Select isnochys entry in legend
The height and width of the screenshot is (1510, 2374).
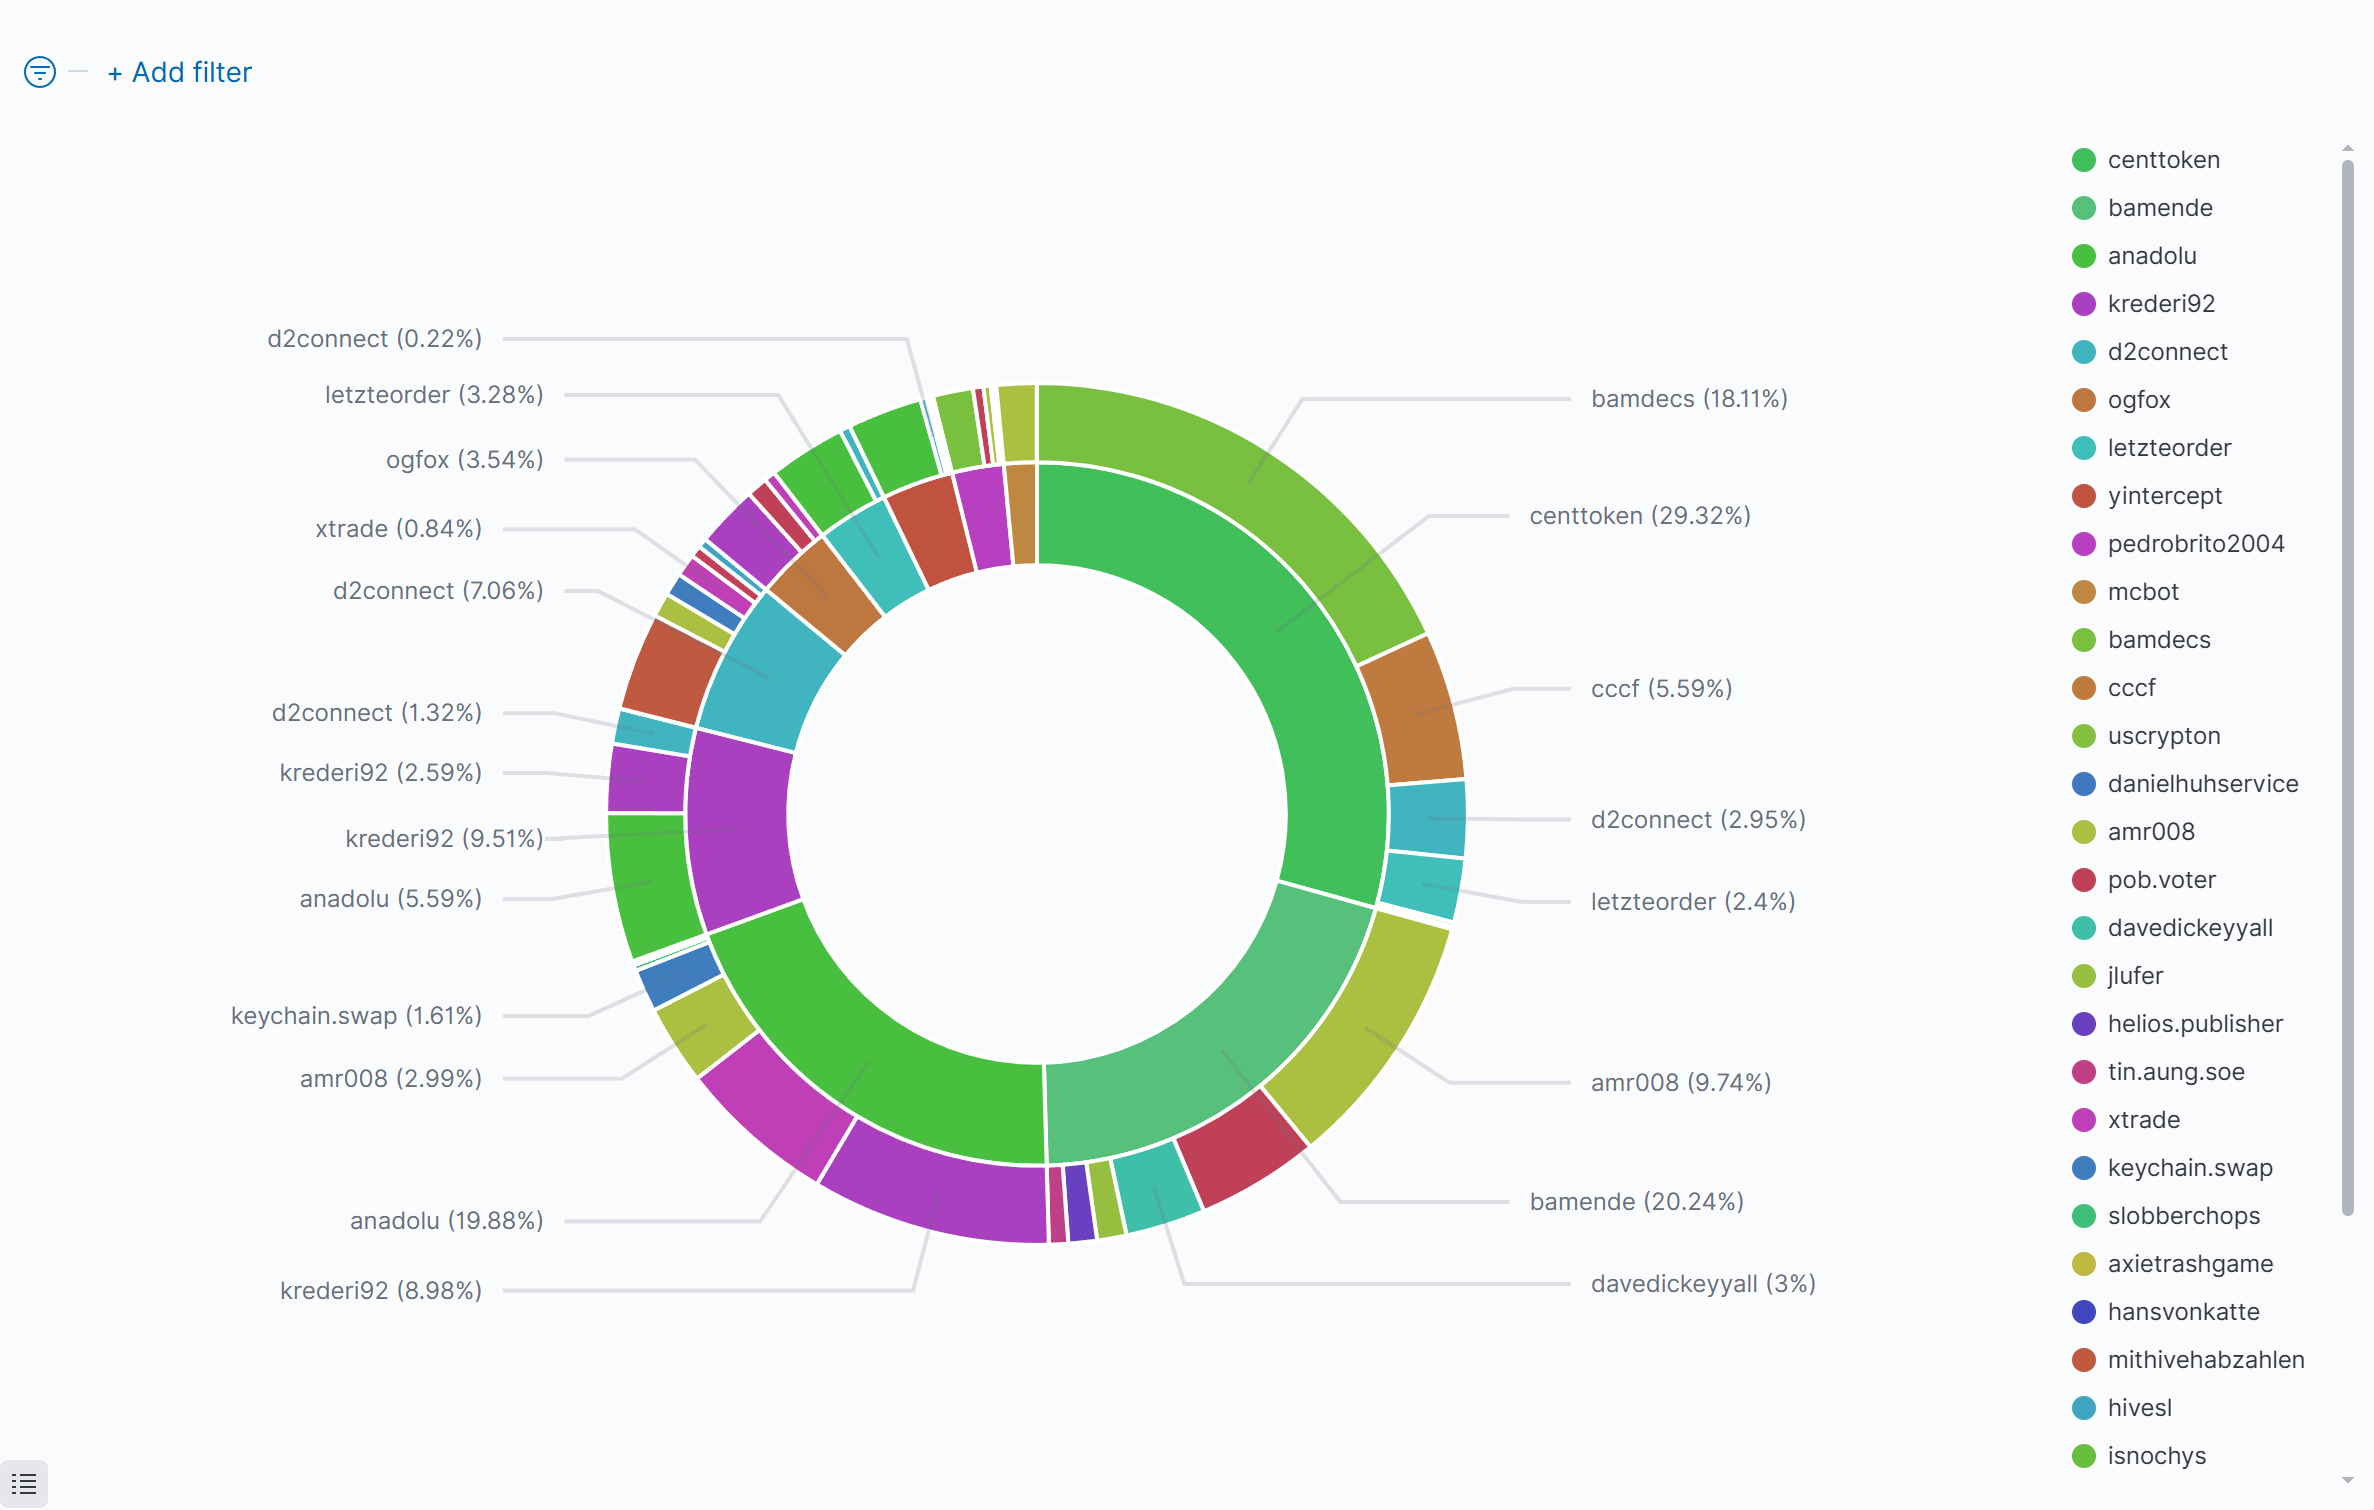[2156, 1456]
